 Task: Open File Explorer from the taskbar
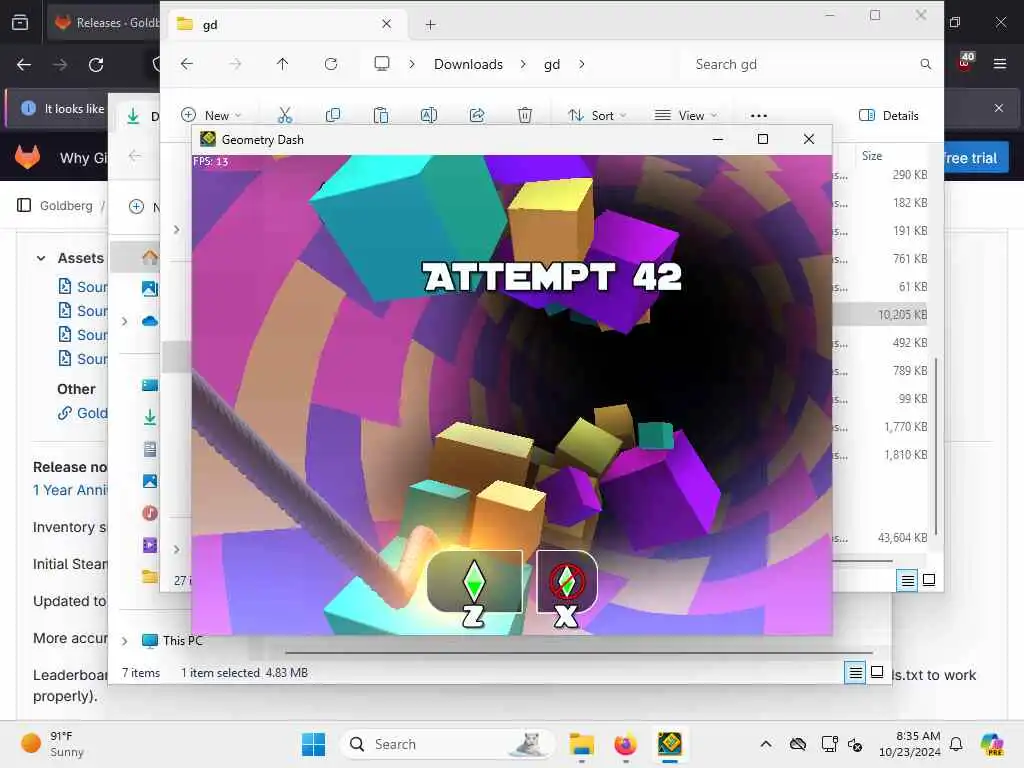pos(581,744)
